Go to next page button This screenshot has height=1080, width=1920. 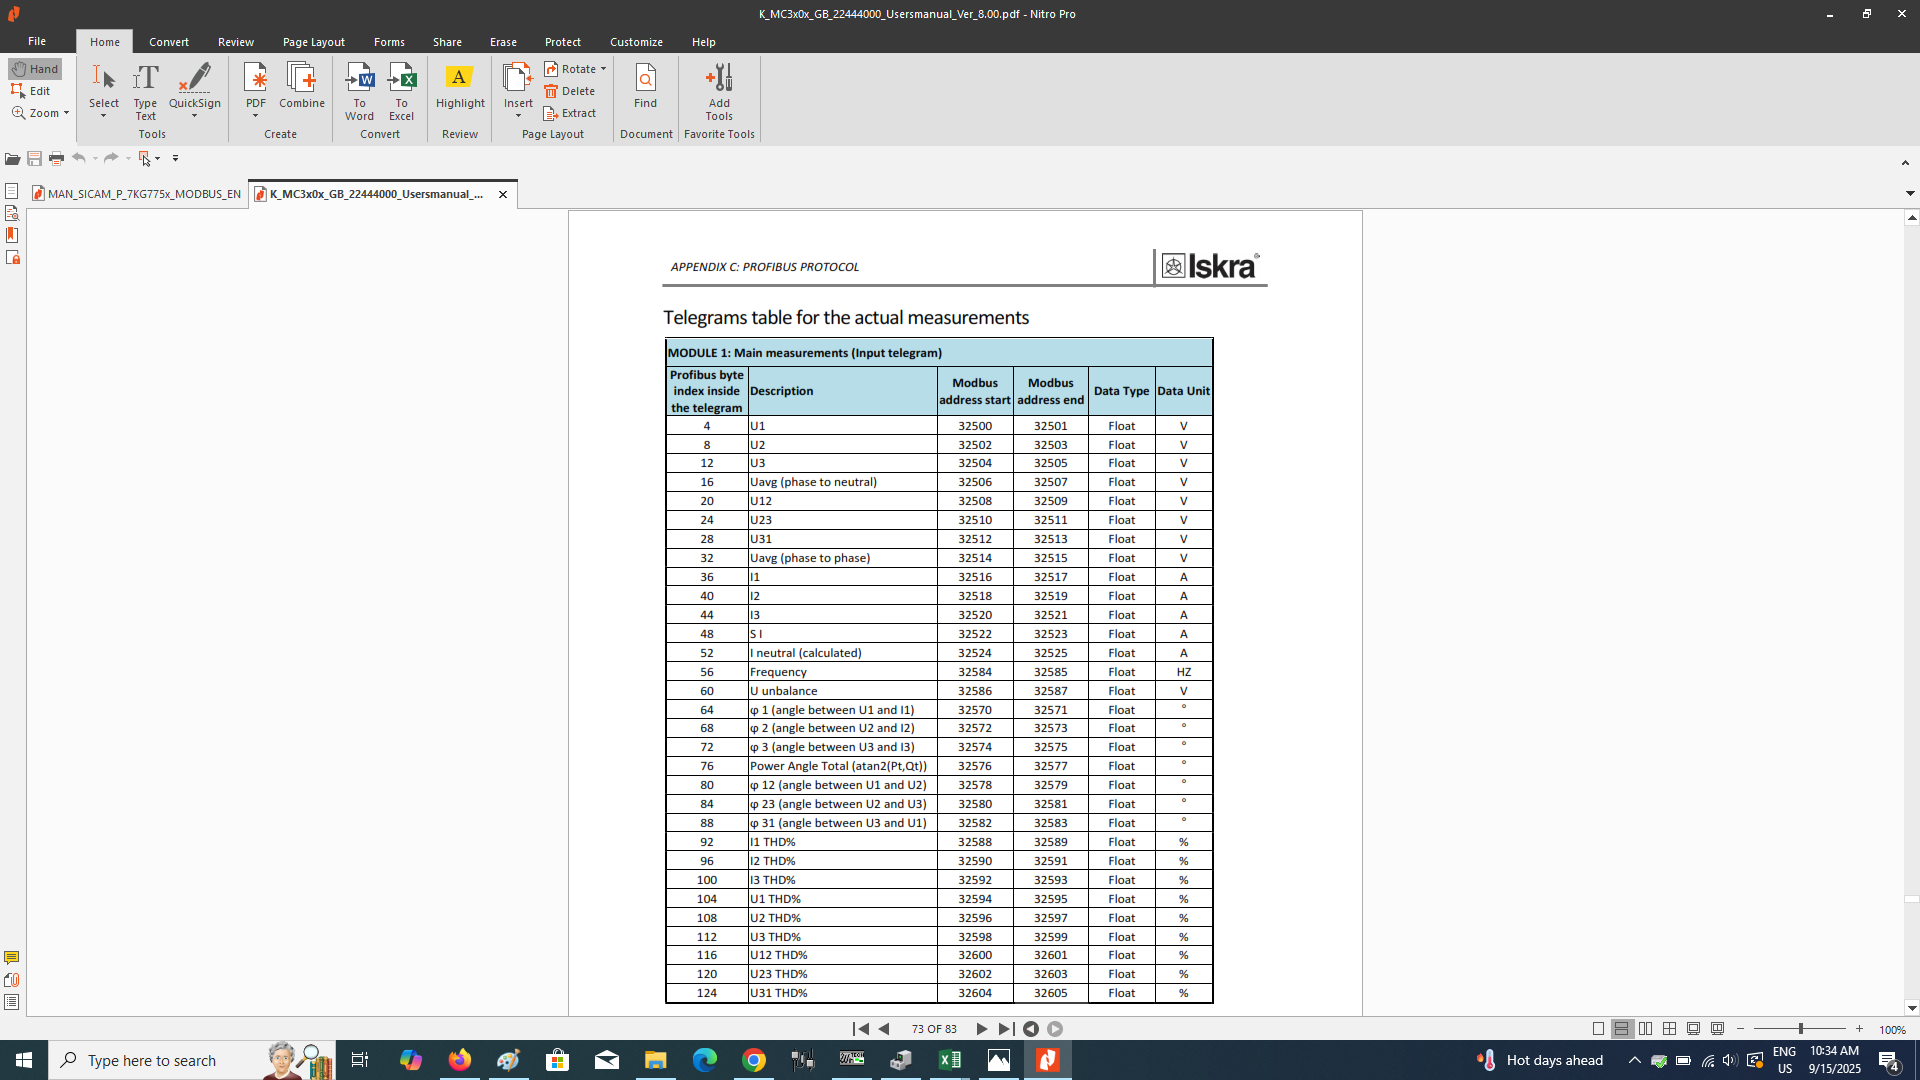(x=981, y=1029)
